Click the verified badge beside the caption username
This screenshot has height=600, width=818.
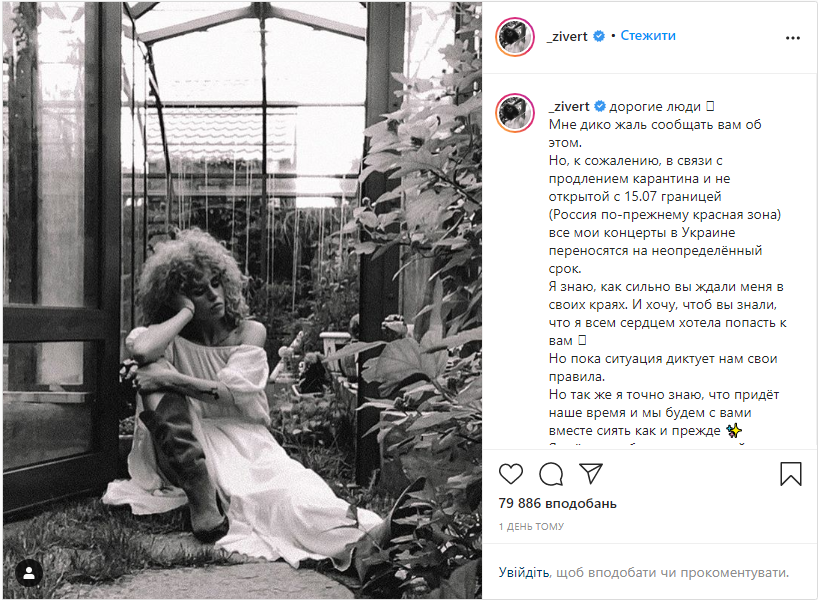tap(600, 106)
